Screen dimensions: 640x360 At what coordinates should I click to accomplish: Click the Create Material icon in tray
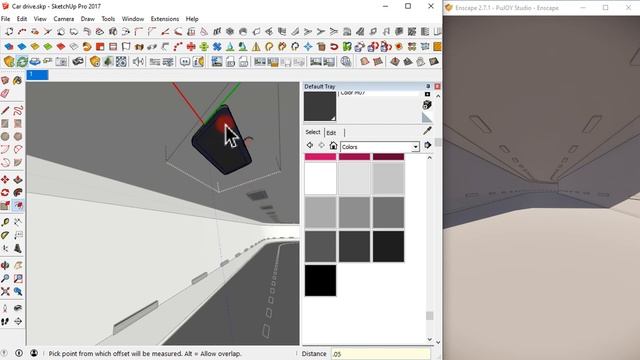click(427, 105)
